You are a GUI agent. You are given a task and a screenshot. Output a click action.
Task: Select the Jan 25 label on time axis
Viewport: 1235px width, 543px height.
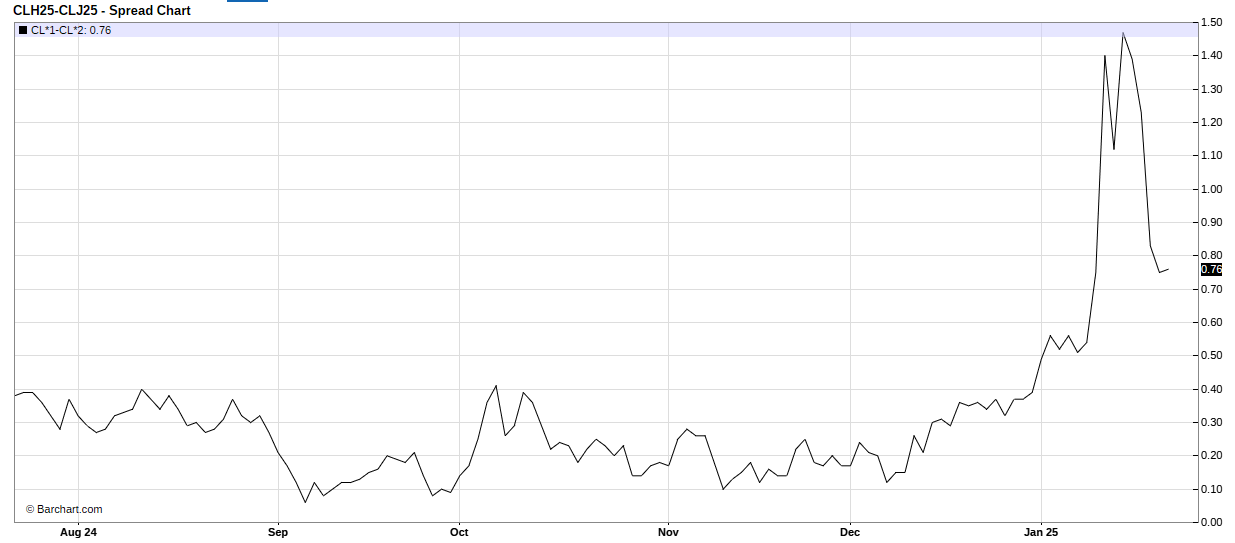[1041, 532]
